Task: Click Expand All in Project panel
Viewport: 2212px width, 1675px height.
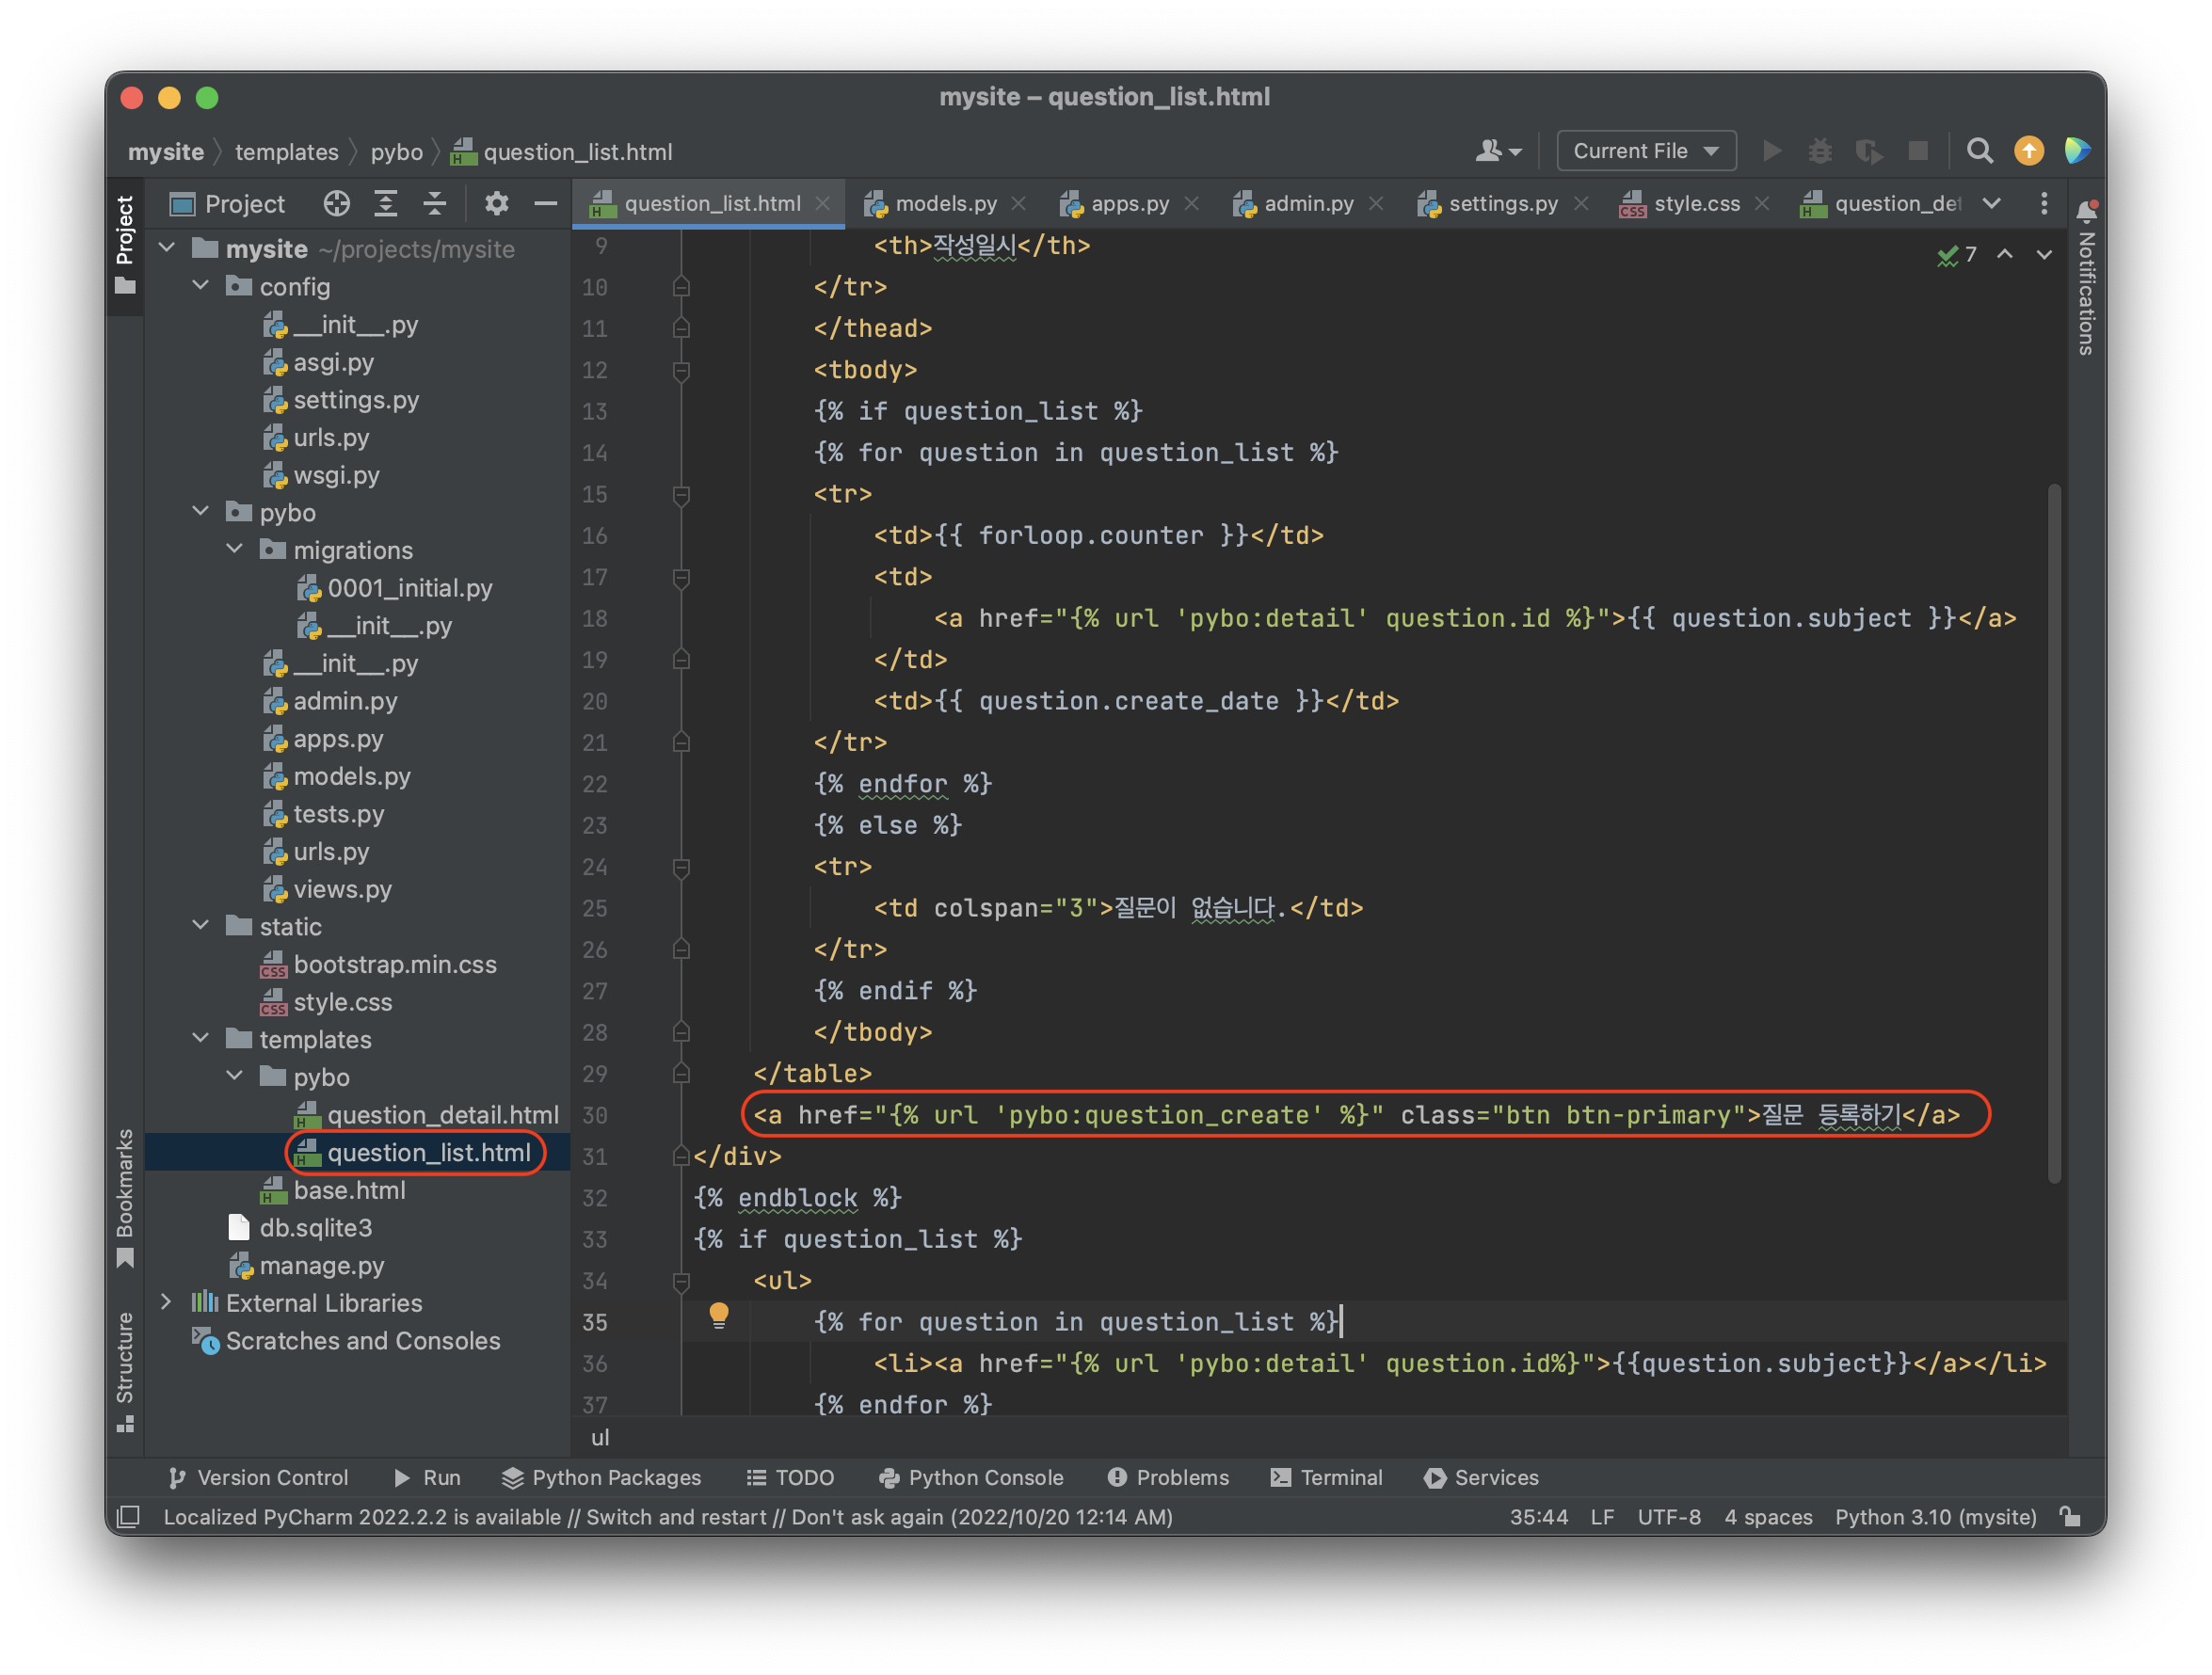Action: (x=386, y=204)
